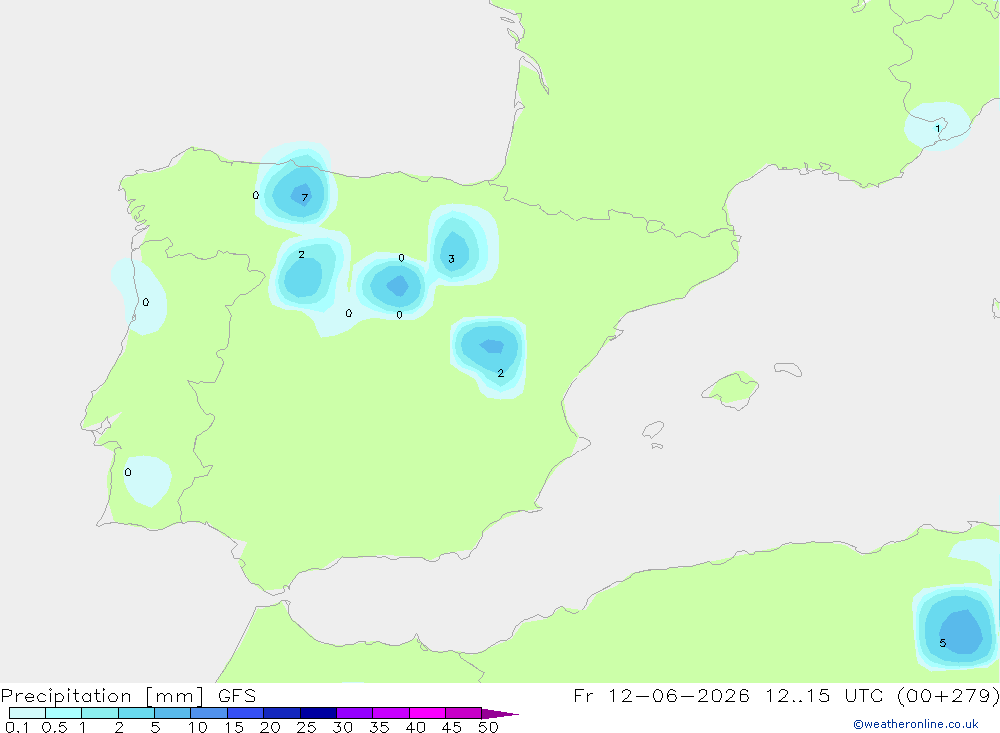The width and height of the screenshot is (1000, 733).
Task: Click the "5" precipitation value over Algeria
Action: coord(943,643)
